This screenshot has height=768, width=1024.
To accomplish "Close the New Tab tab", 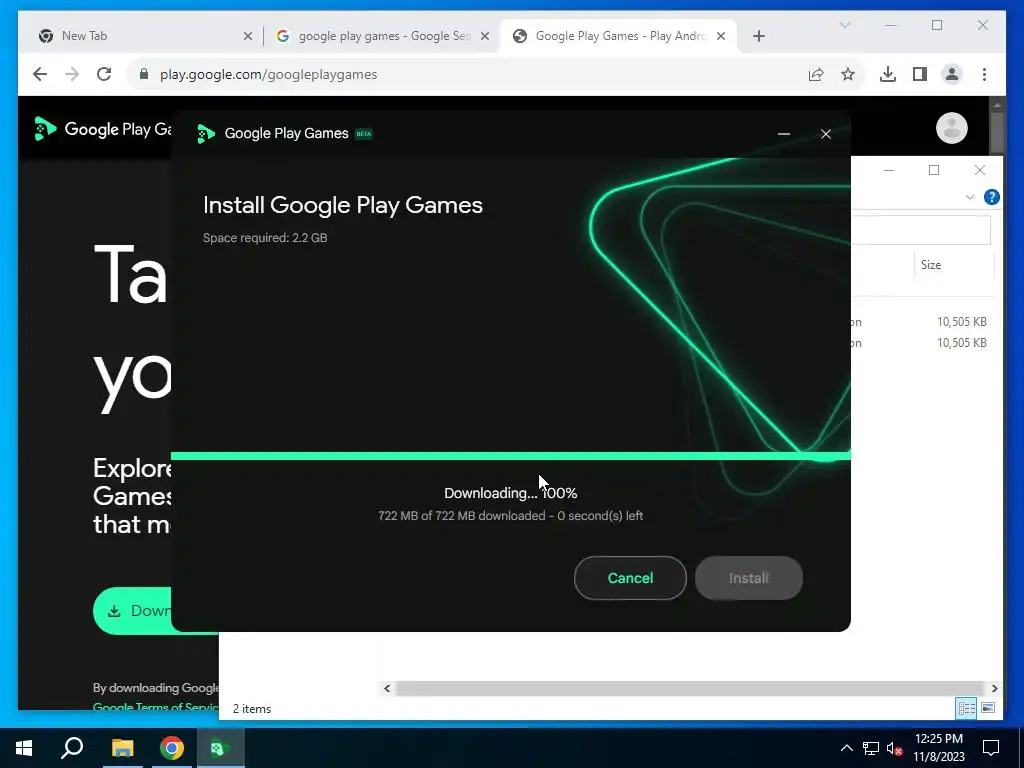I will click(248, 36).
